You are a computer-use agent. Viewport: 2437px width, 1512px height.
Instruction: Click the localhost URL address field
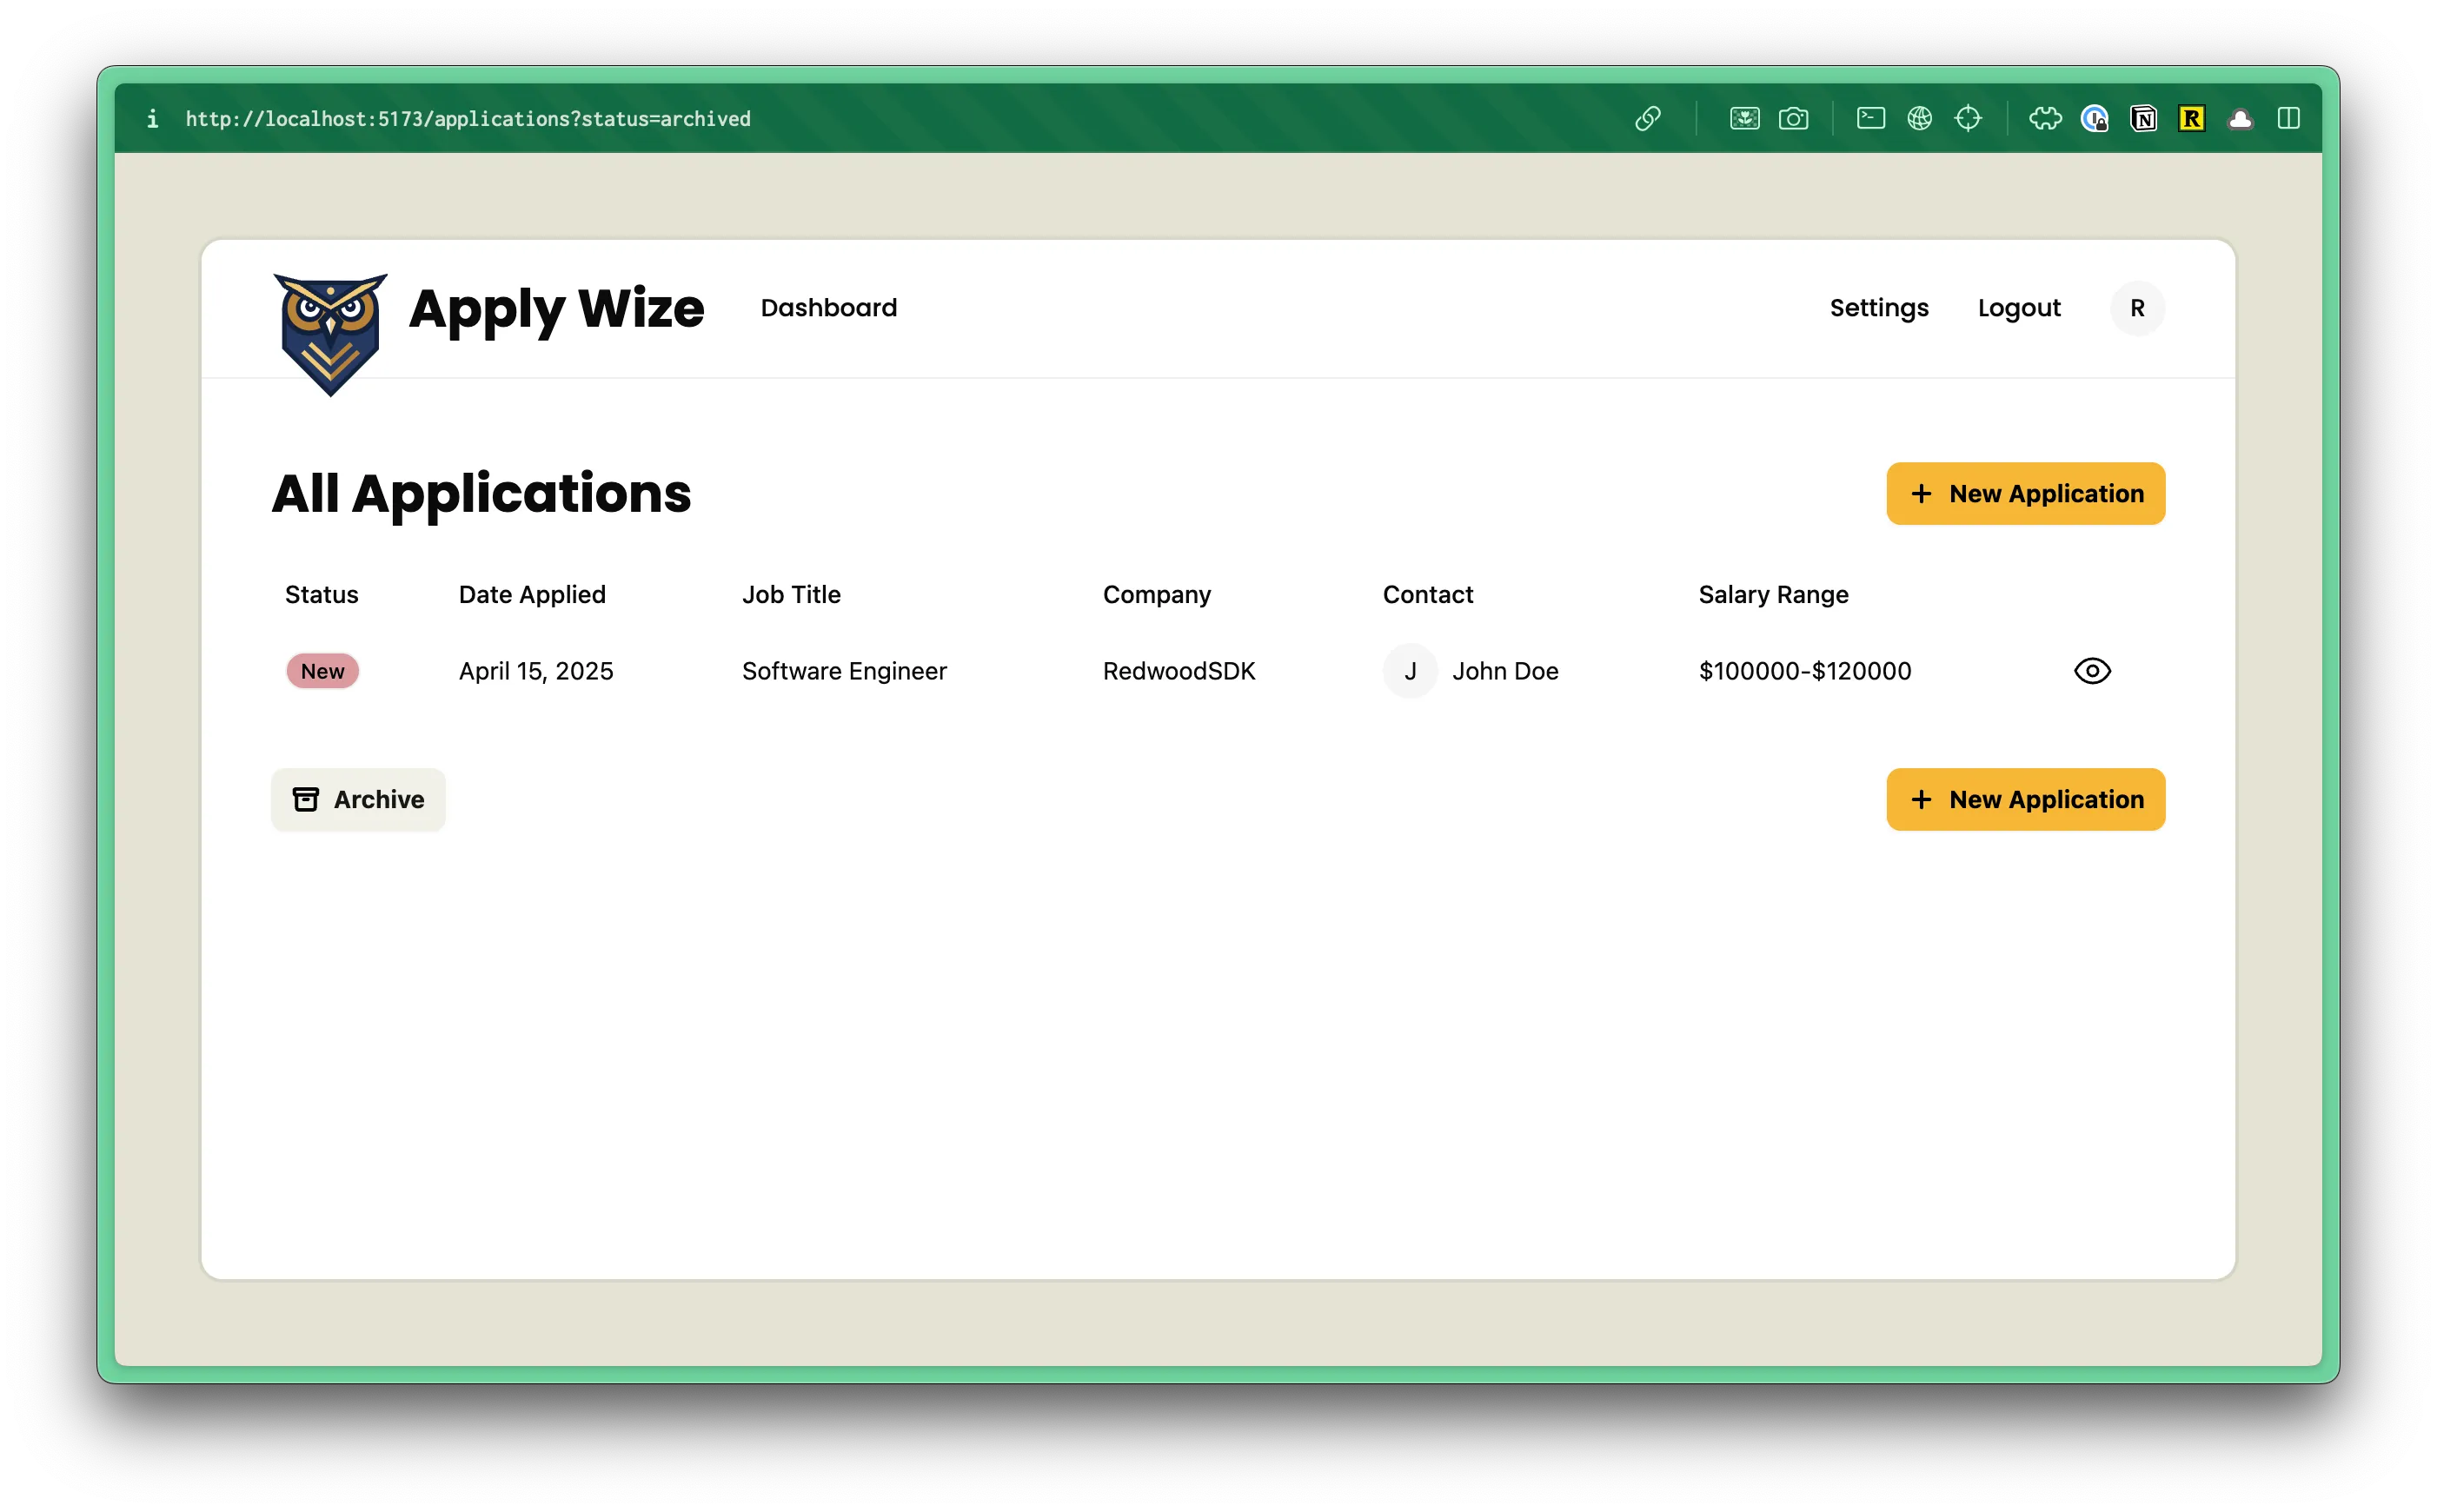468,119
